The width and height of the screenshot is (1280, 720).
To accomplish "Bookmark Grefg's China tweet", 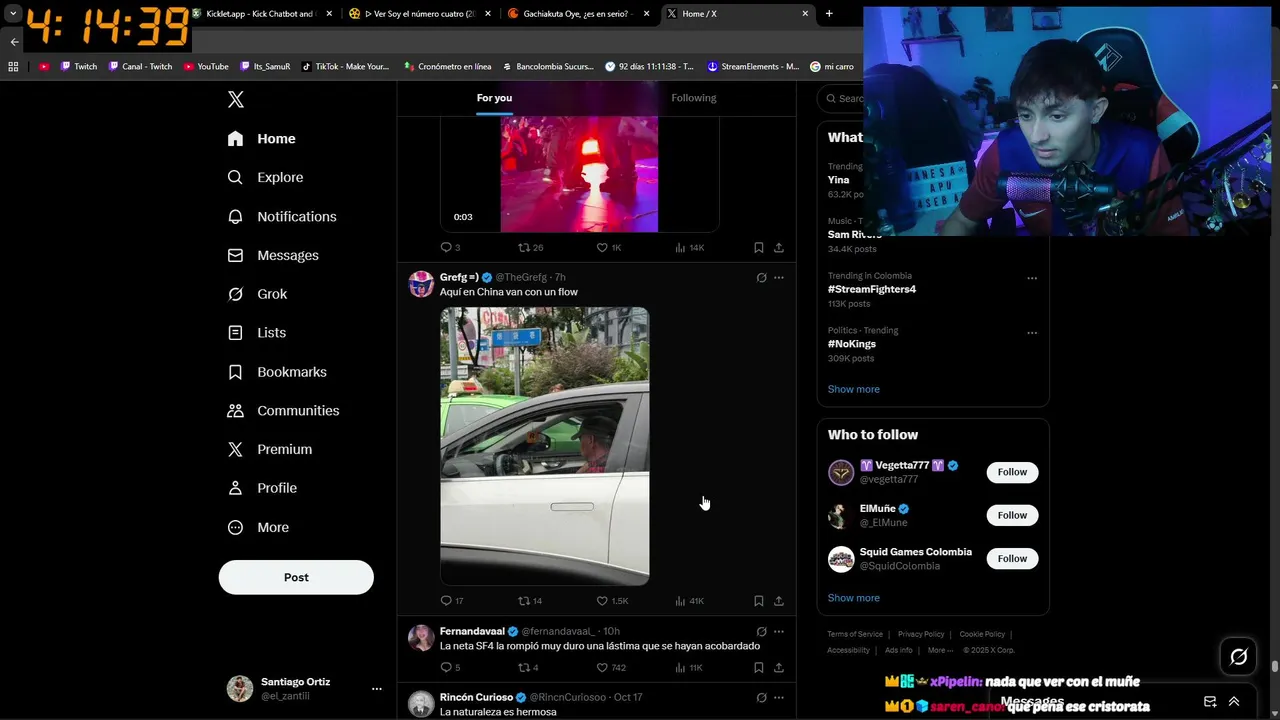I will tap(759, 601).
